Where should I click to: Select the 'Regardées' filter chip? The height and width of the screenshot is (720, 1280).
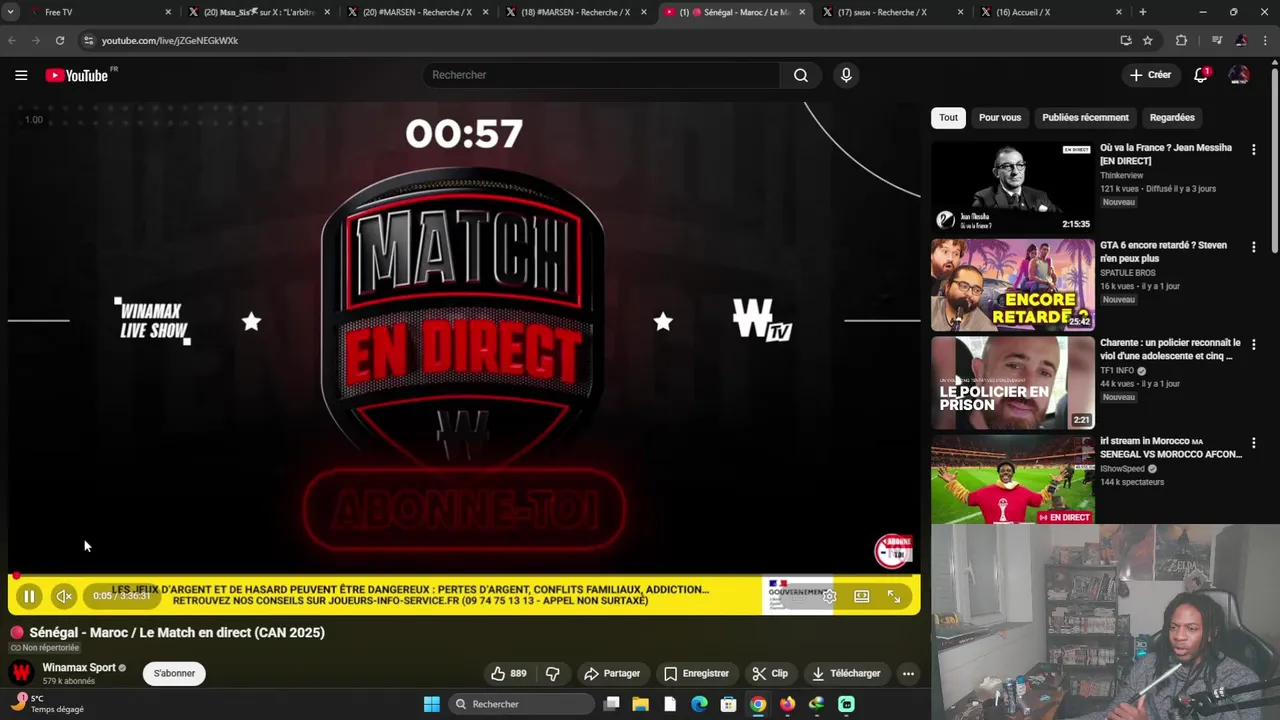point(1172,117)
